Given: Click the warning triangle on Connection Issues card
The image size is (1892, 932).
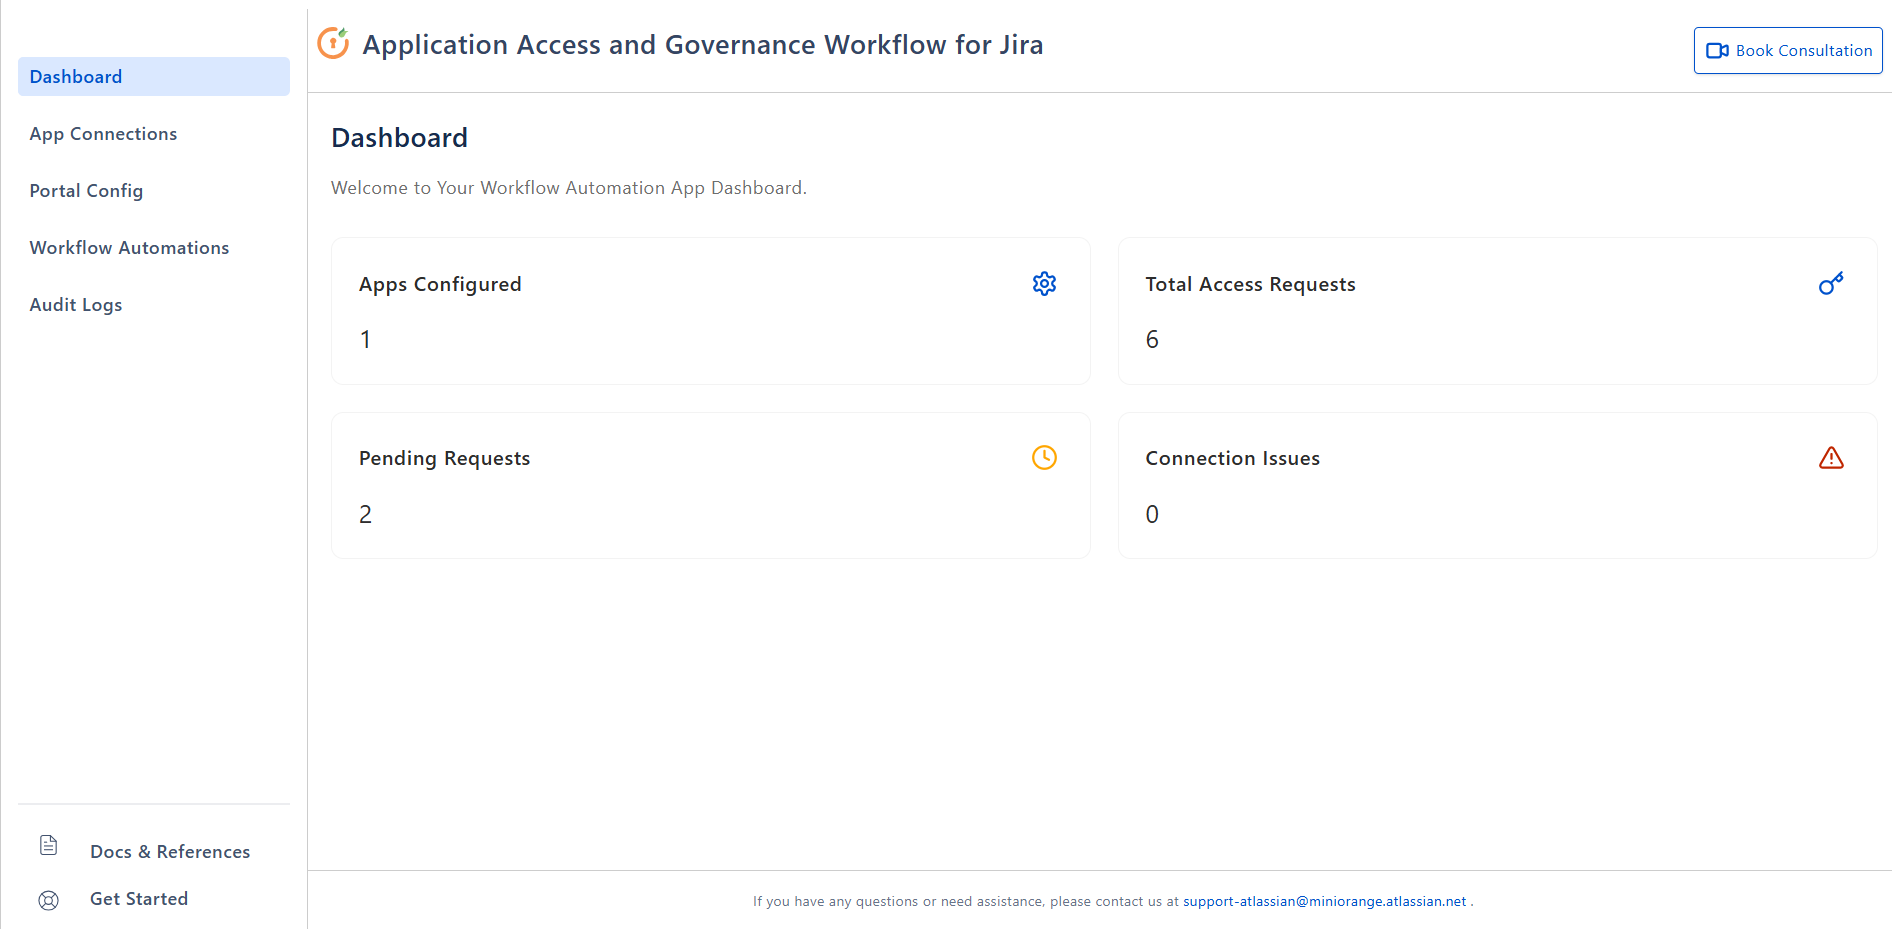Looking at the screenshot, I should coord(1831,457).
